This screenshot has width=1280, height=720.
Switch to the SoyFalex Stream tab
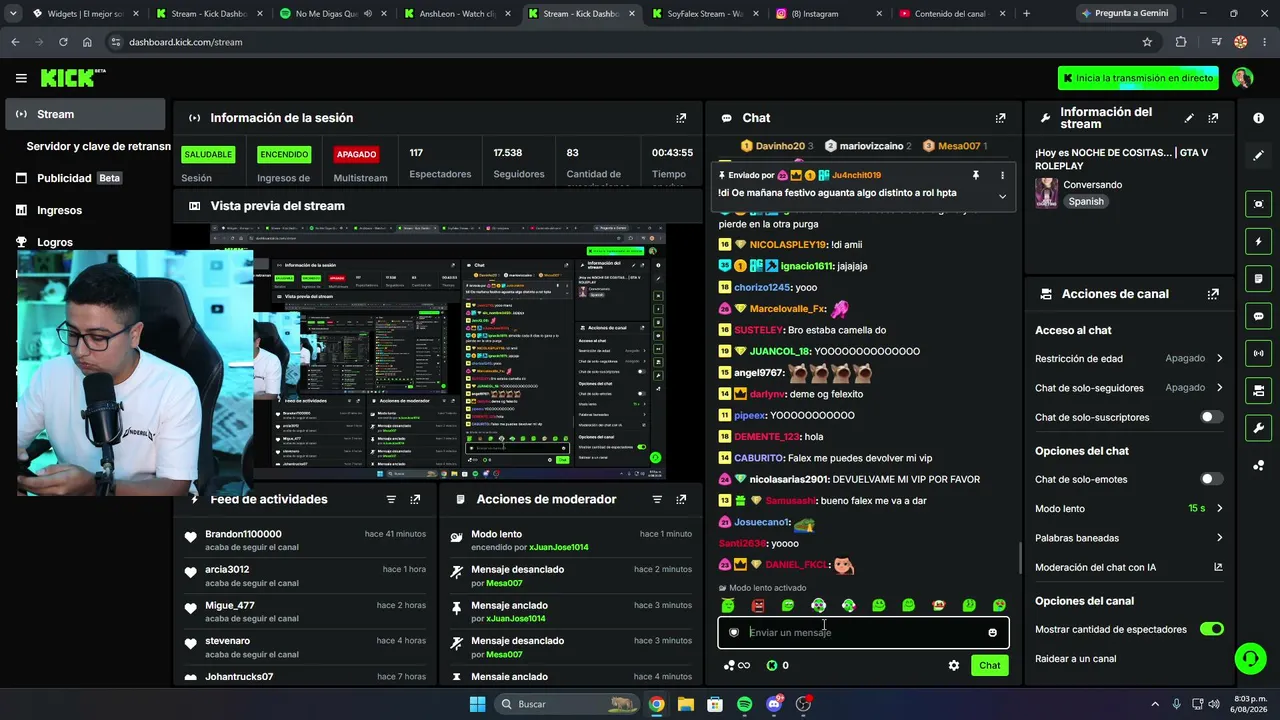[704, 14]
